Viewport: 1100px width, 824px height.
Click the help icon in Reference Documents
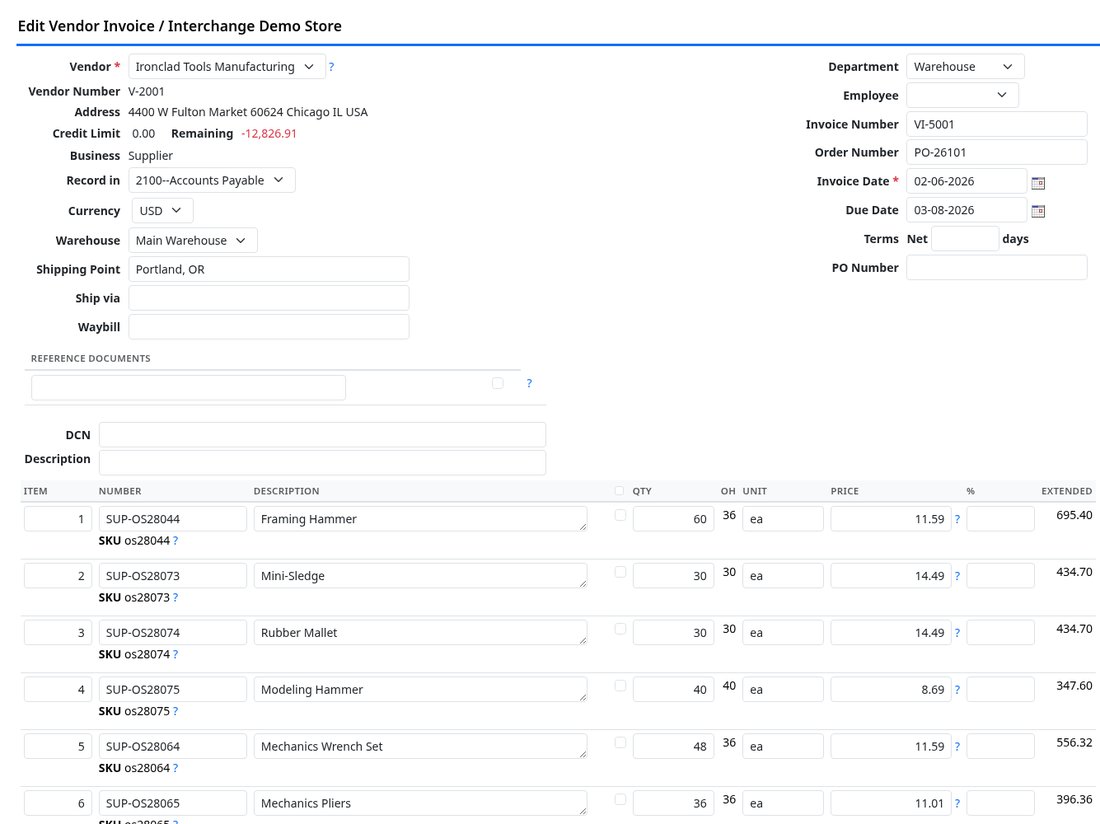tap(529, 383)
